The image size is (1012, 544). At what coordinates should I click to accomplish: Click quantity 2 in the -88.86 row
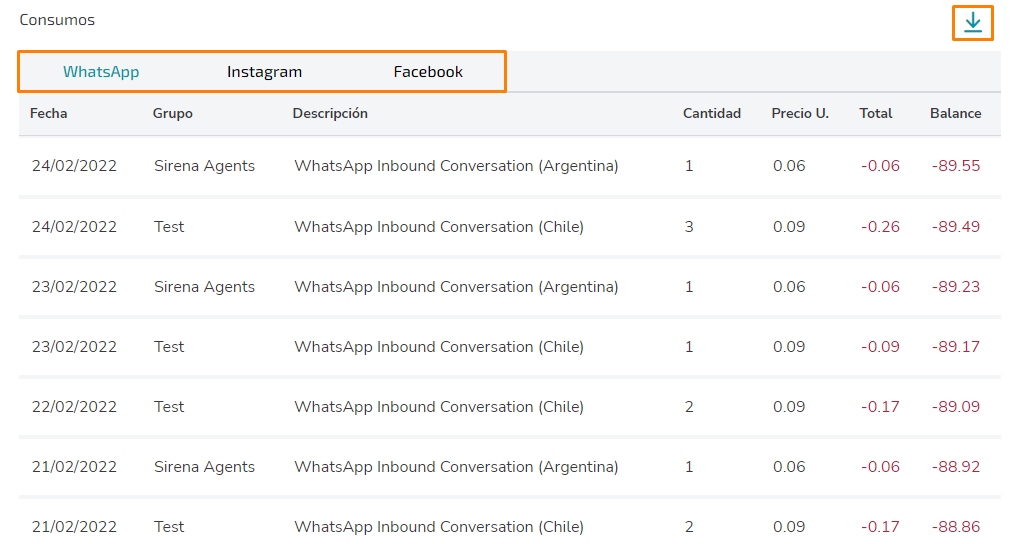(689, 527)
